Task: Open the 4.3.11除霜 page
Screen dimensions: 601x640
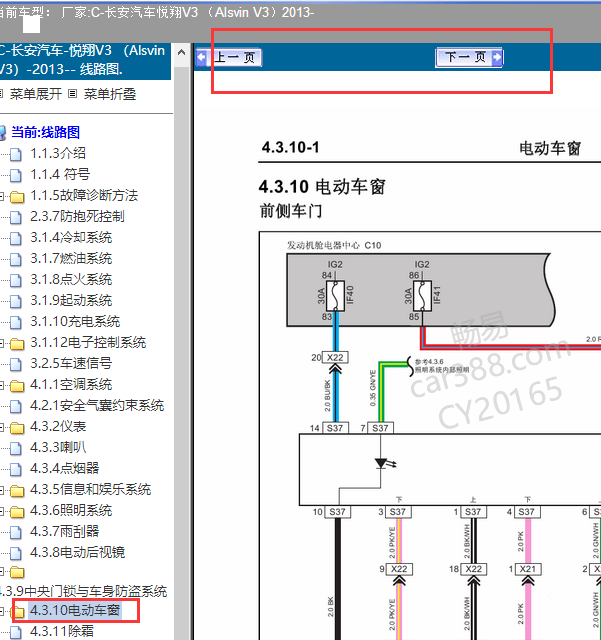Action: [62, 631]
